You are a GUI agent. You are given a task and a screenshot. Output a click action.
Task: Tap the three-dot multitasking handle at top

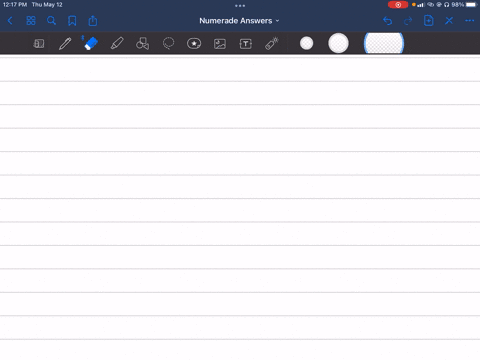(x=240, y=6)
